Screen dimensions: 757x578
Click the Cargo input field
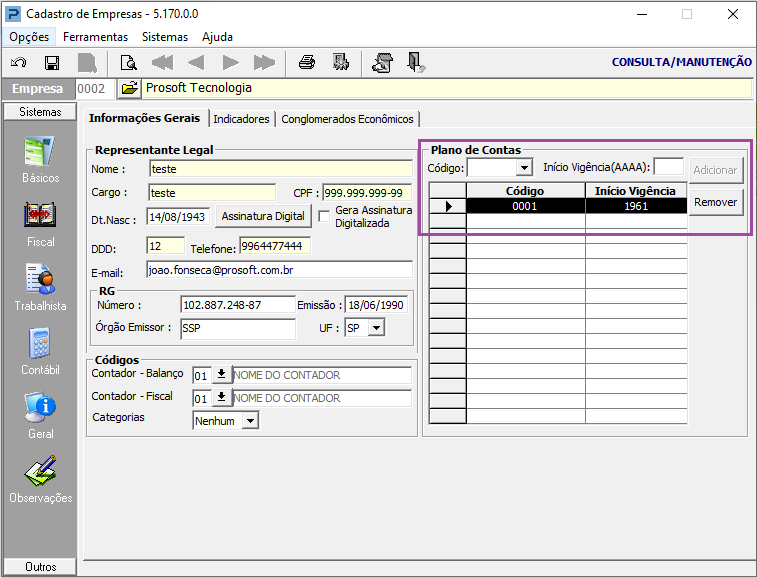click(212, 193)
